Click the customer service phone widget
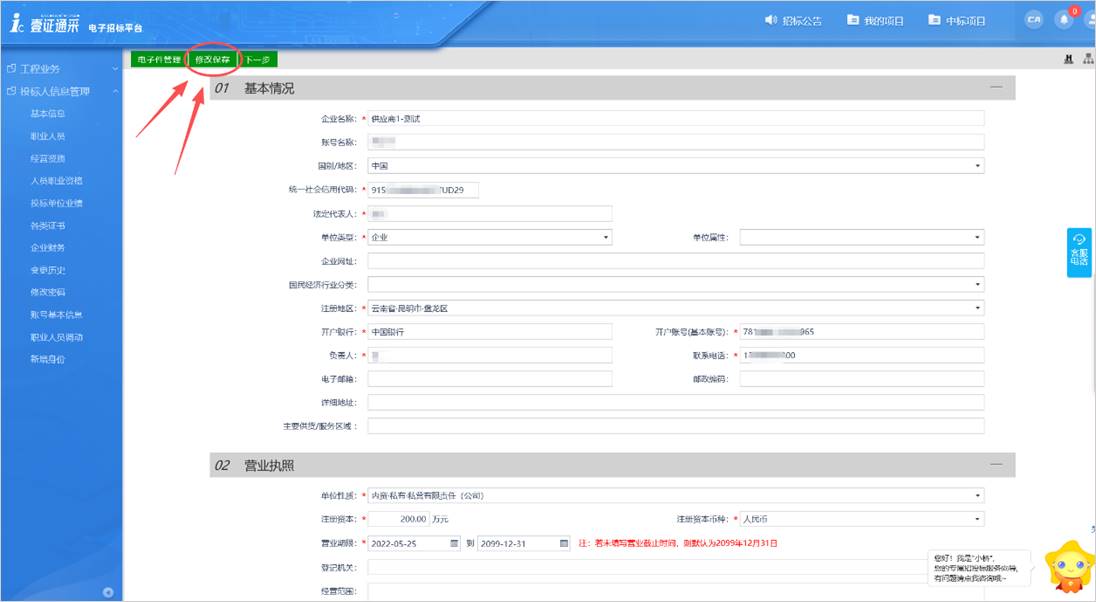The height and width of the screenshot is (602, 1096). (1079, 253)
